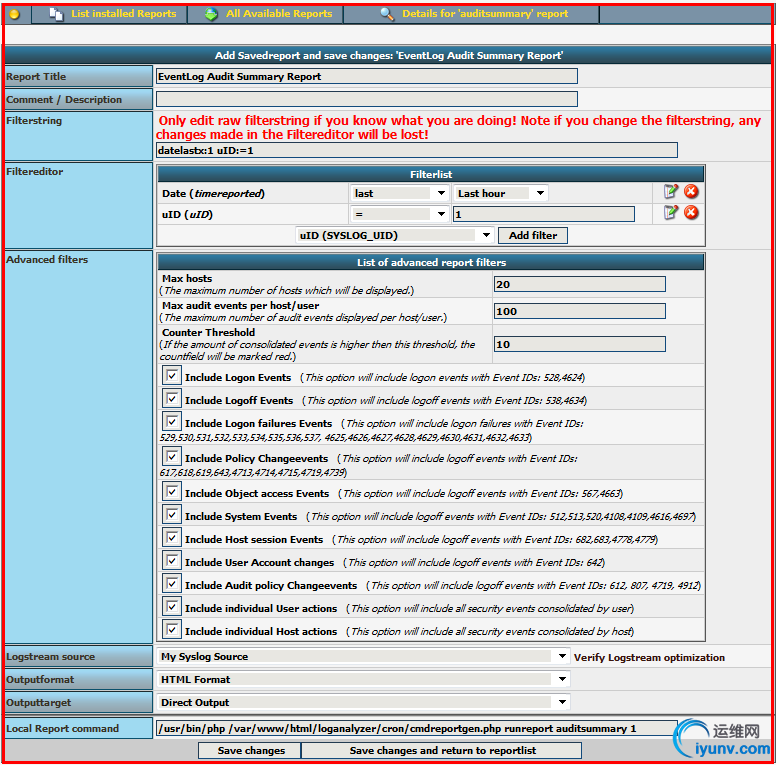
Task: Edit the Date (timereported) filter with the pencil icon
Action: (671, 191)
